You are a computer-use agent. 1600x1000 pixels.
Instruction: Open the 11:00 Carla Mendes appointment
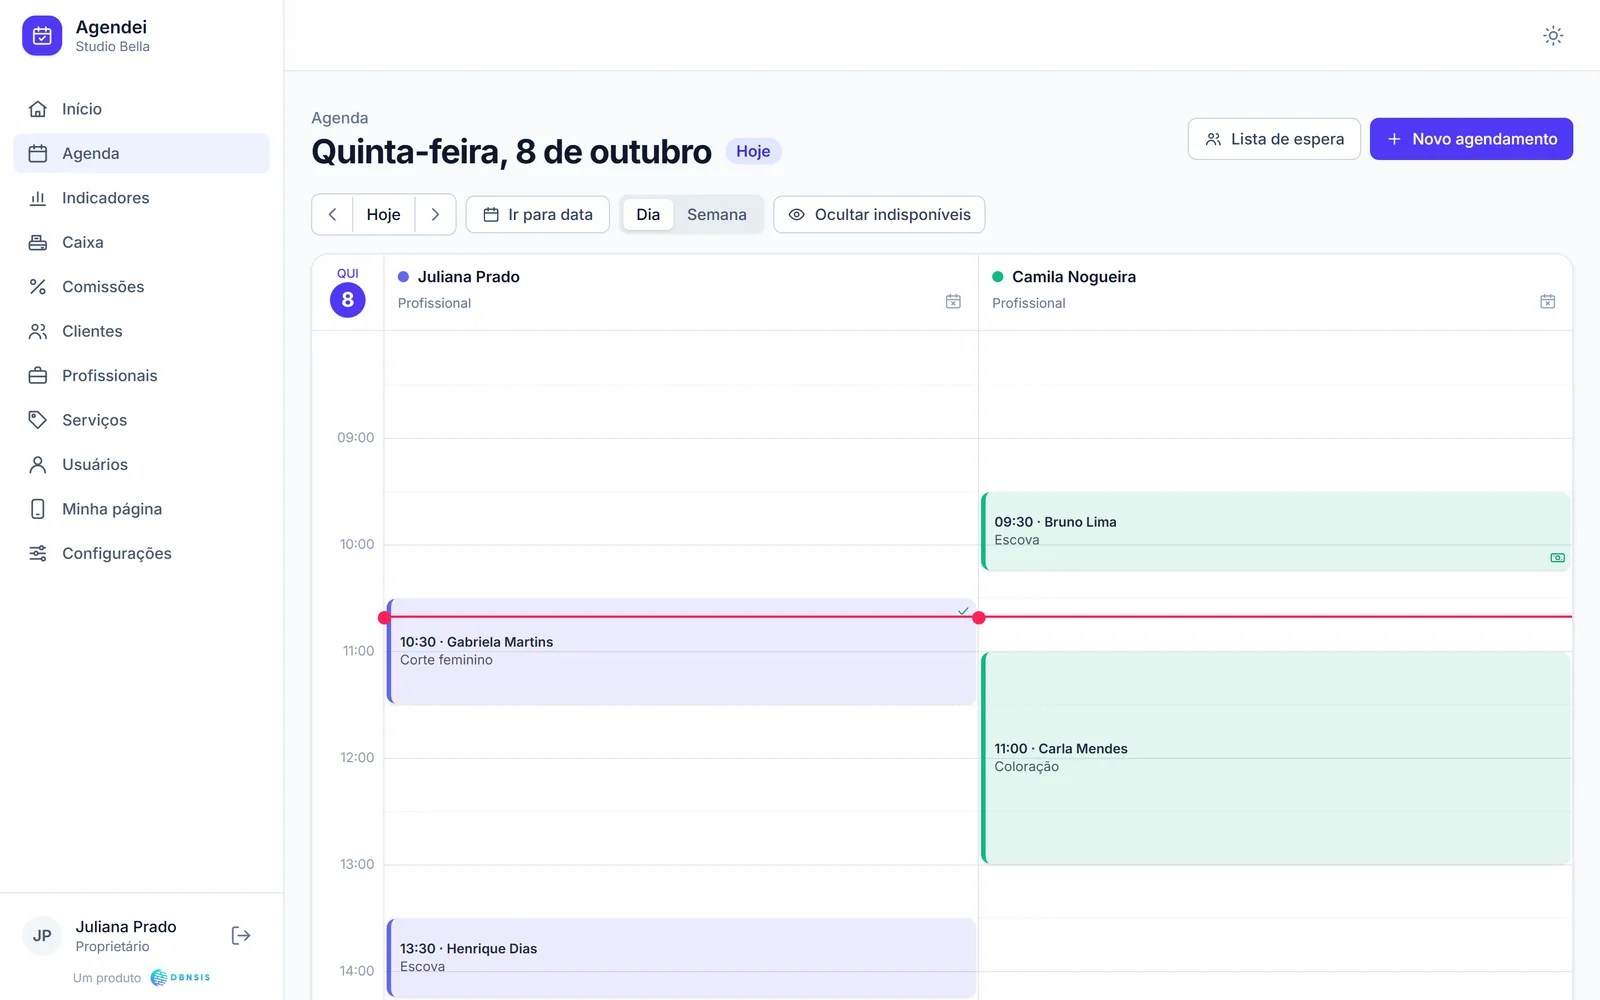coord(1275,758)
